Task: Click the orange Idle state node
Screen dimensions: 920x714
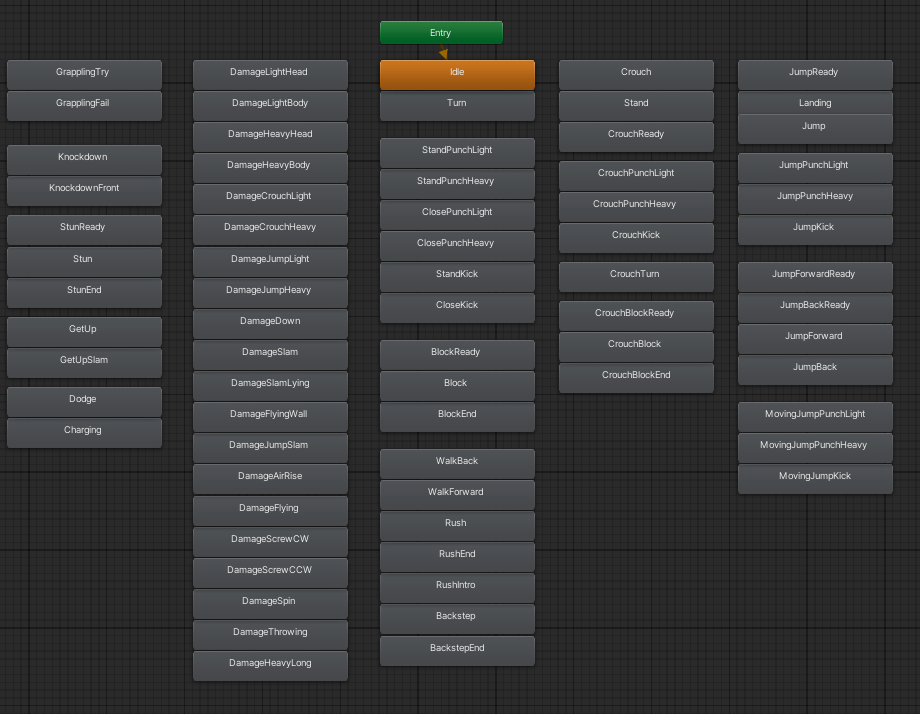Action: (x=457, y=73)
